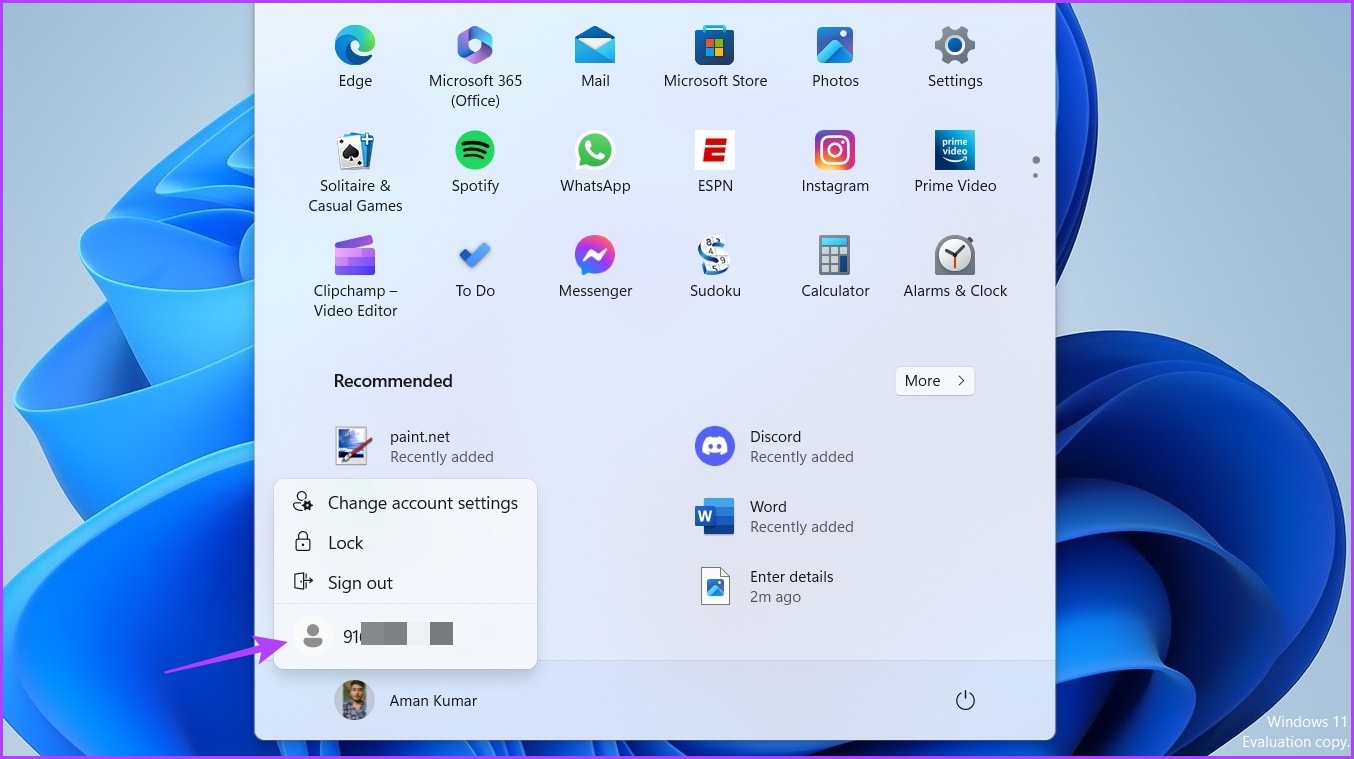Open the Edge browser app

(355, 58)
